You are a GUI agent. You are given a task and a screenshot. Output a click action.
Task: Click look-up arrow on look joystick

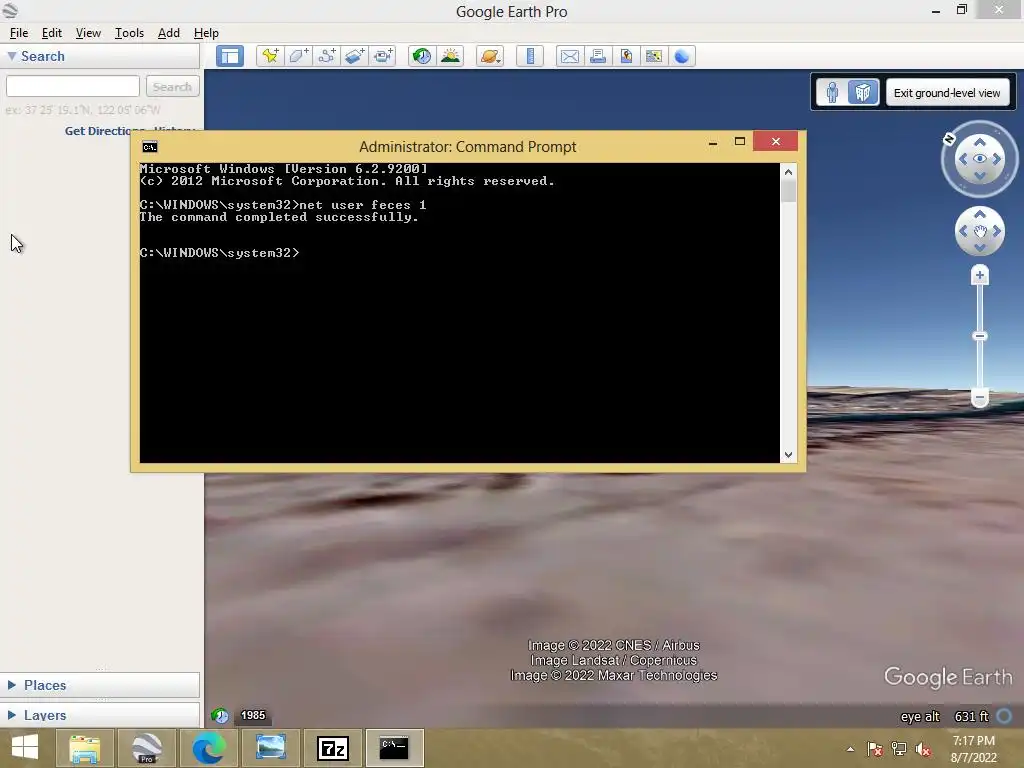click(980, 142)
